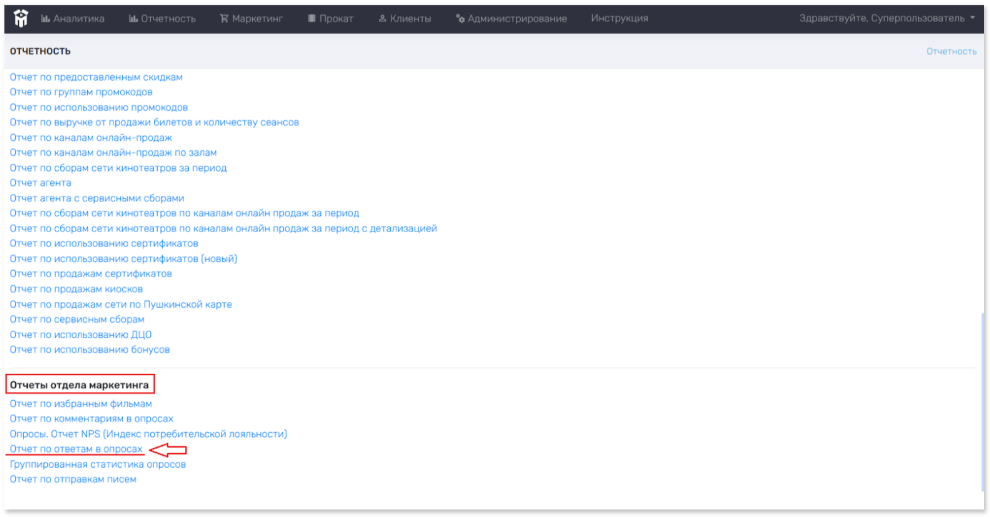Open the Администрирование menu
This screenshot has width=990, height=517.
[511, 19]
